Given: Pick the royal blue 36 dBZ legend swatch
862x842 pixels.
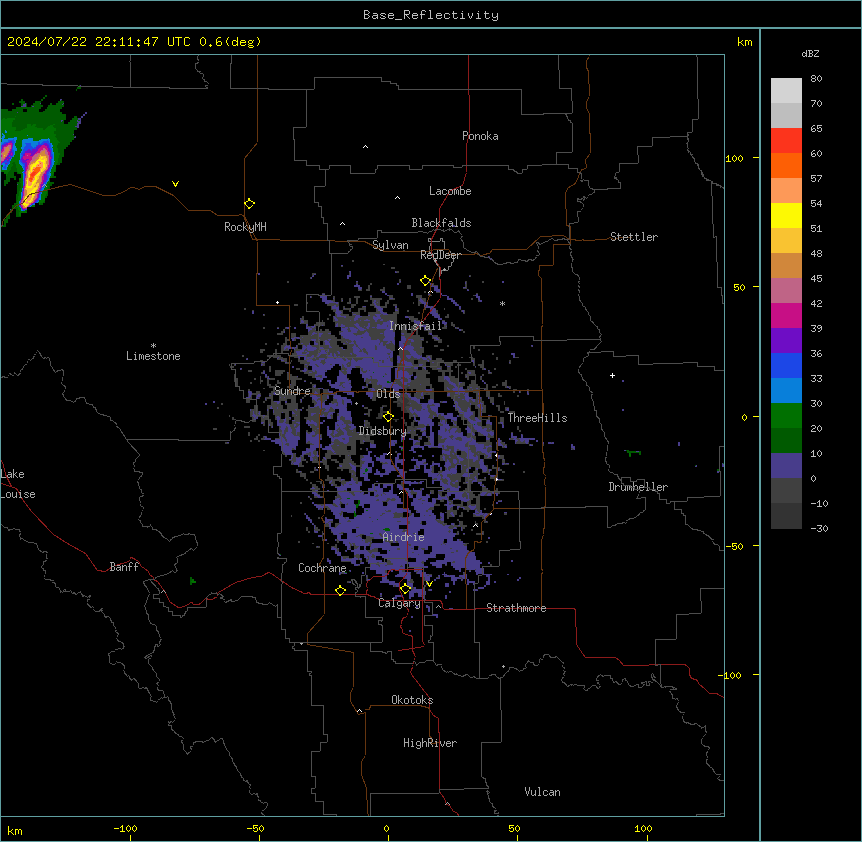Looking at the screenshot, I should [x=786, y=365].
